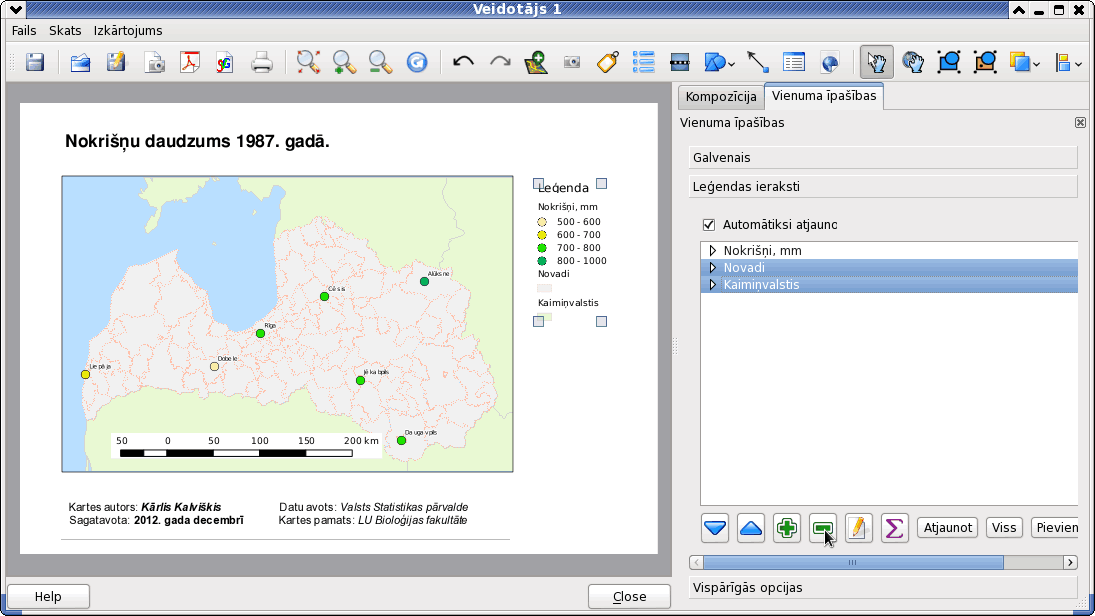Select the Add arrow tool
This screenshot has width=1095, height=616.
point(758,63)
